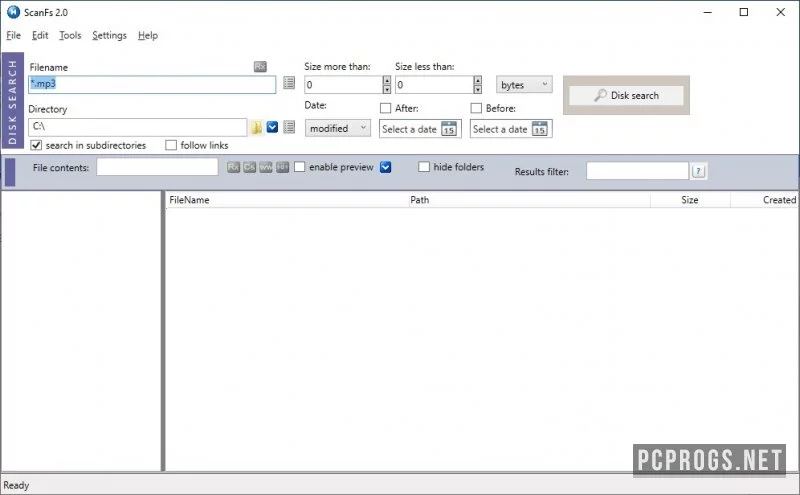Maximize the ScanFs window

[744, 12]
